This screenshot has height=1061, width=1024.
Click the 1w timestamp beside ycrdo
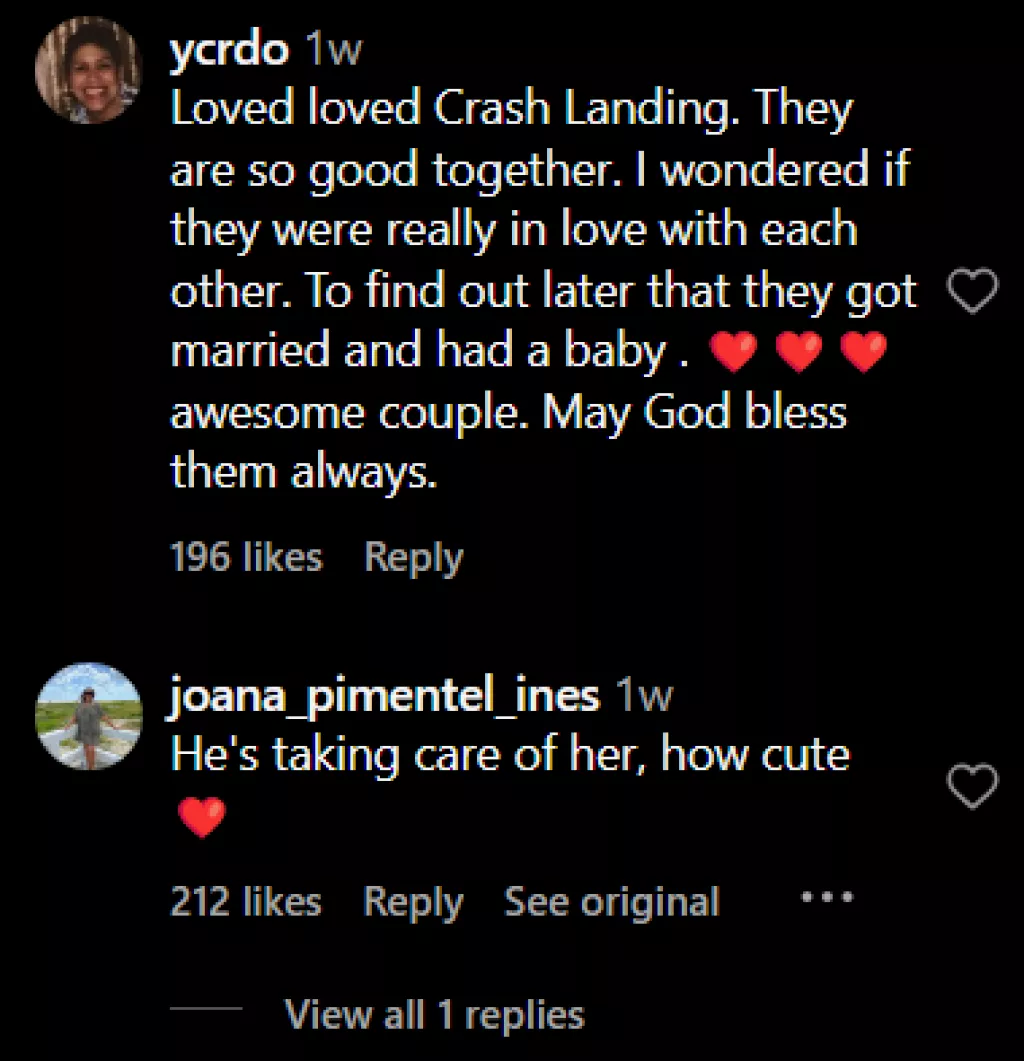332,50
